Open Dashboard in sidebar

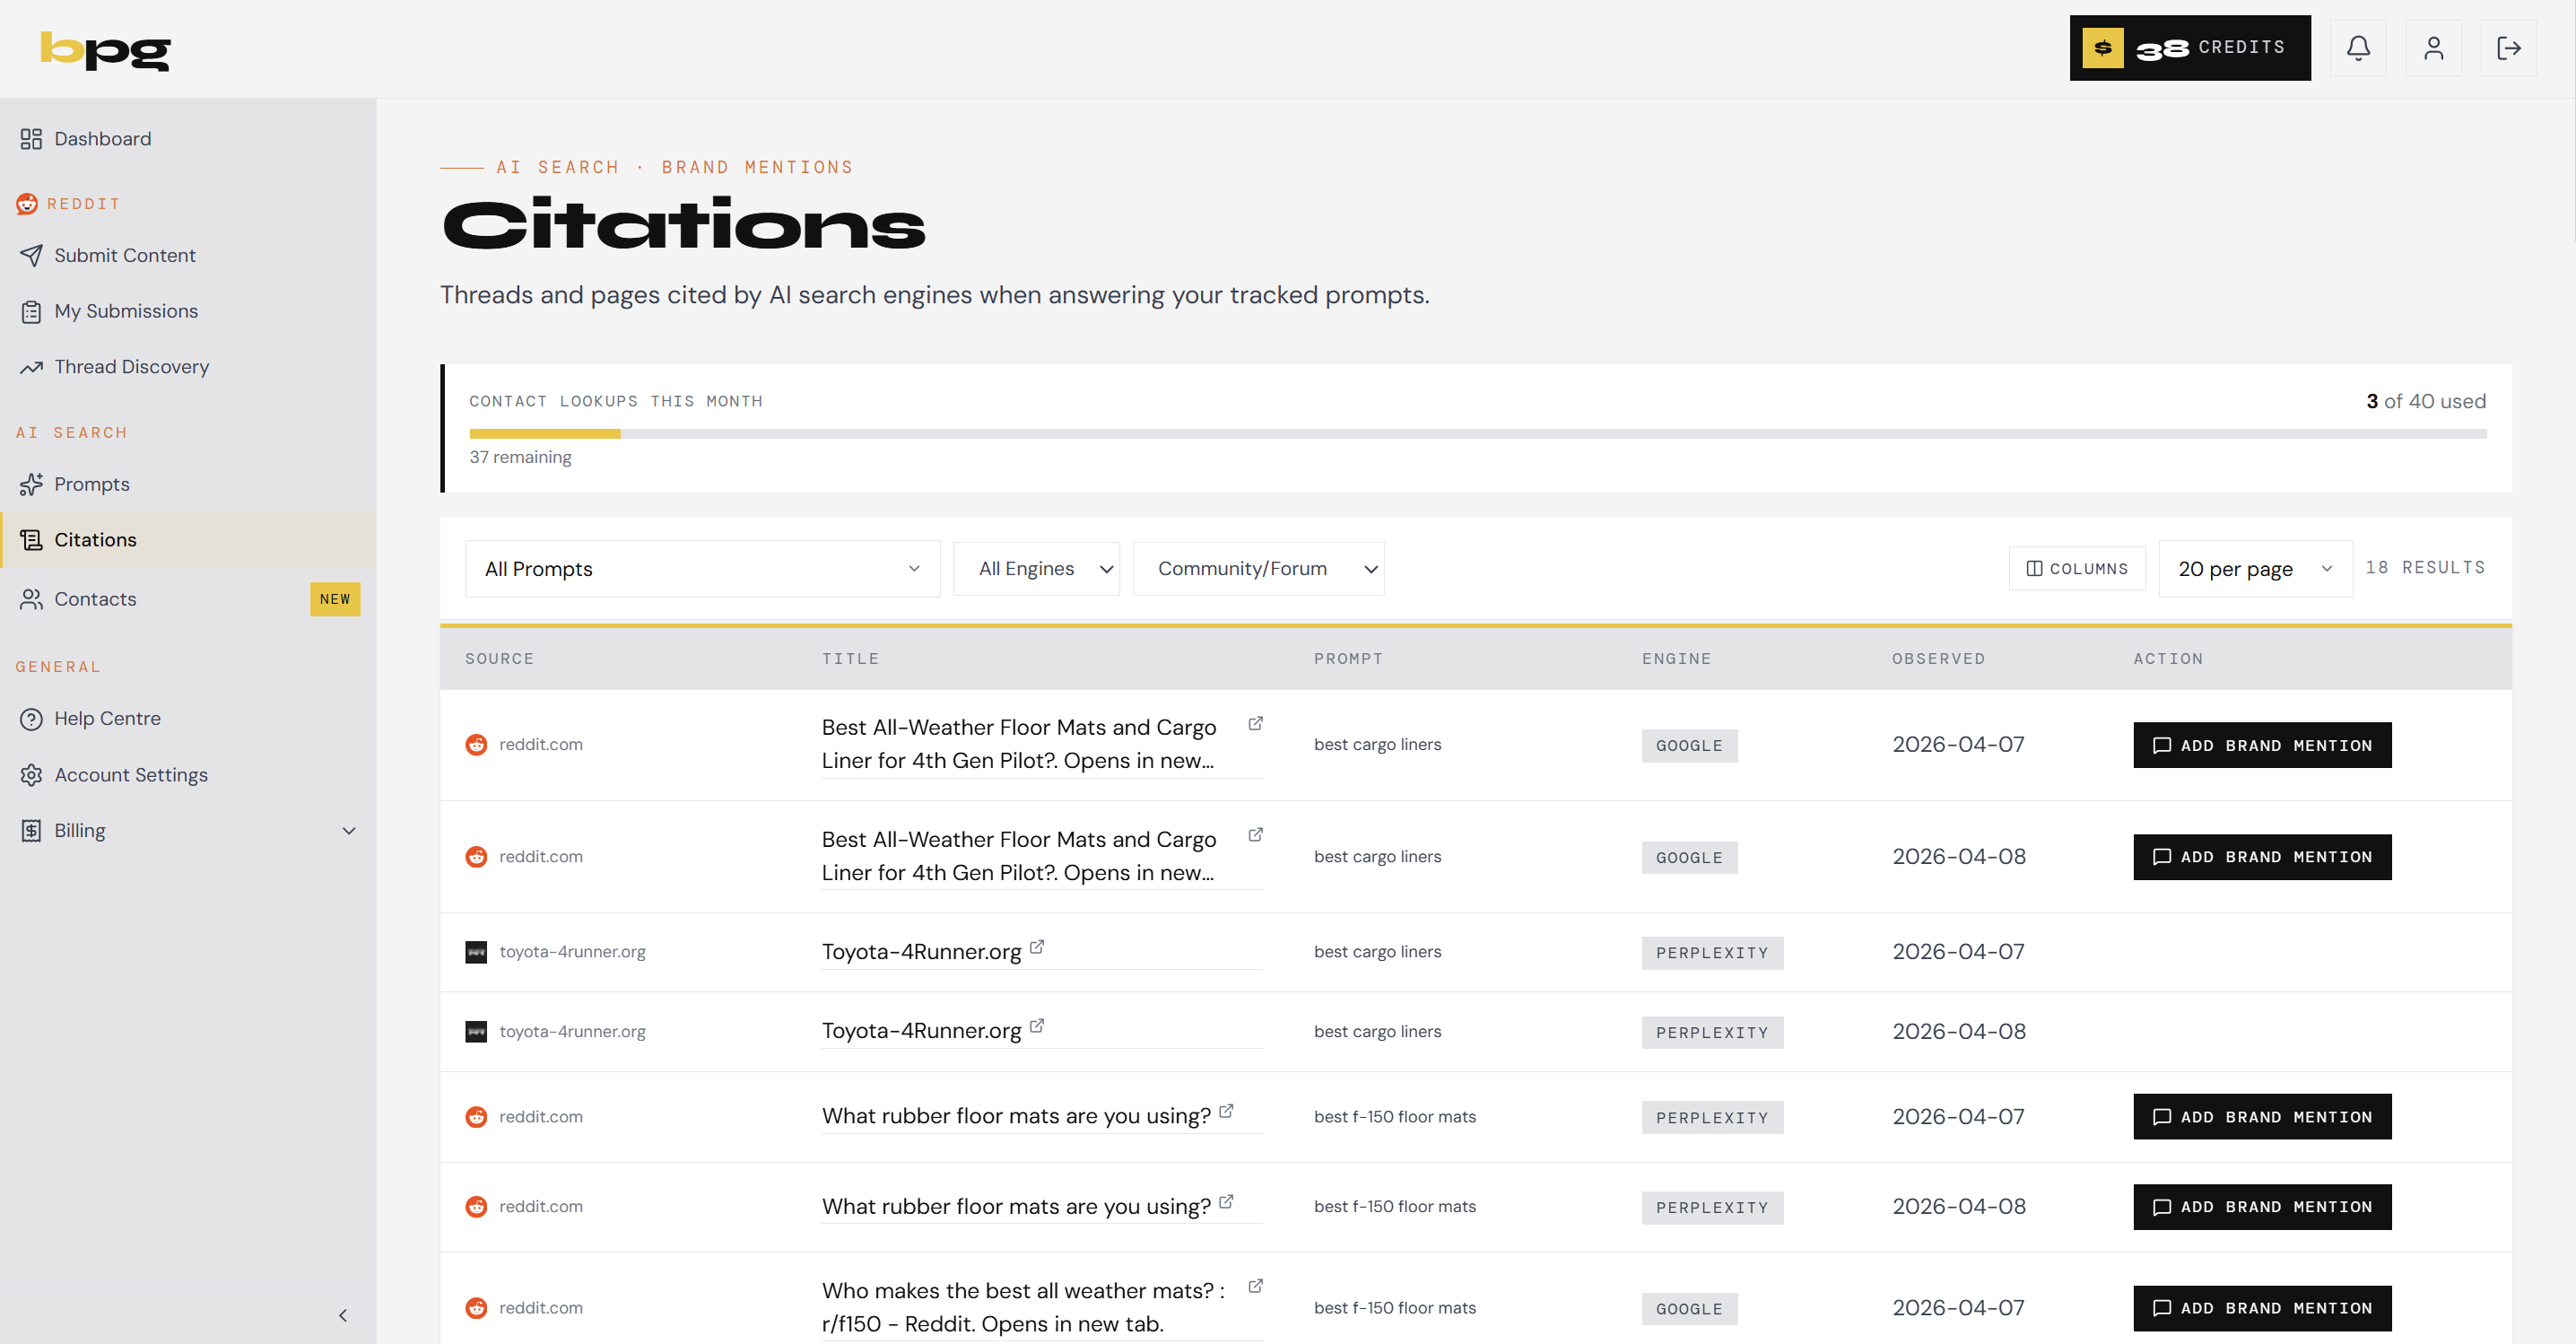(188, 139)
